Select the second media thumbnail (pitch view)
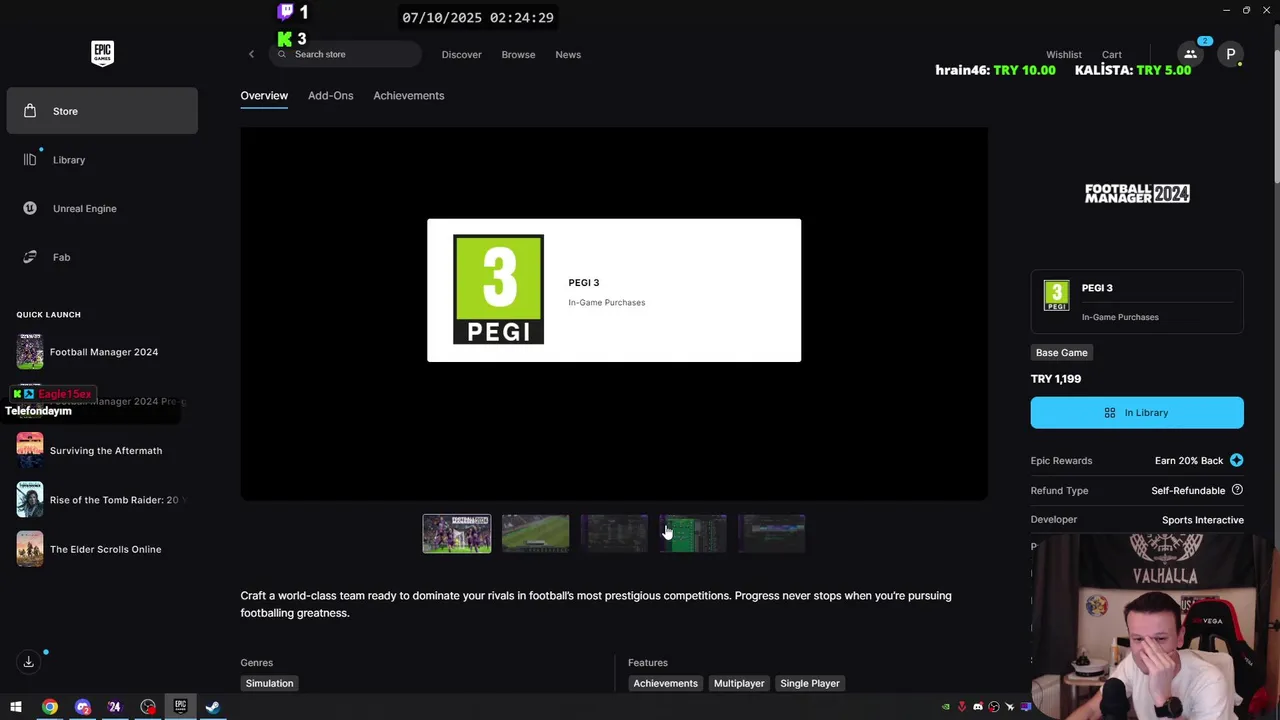 [x=535, y=534]
